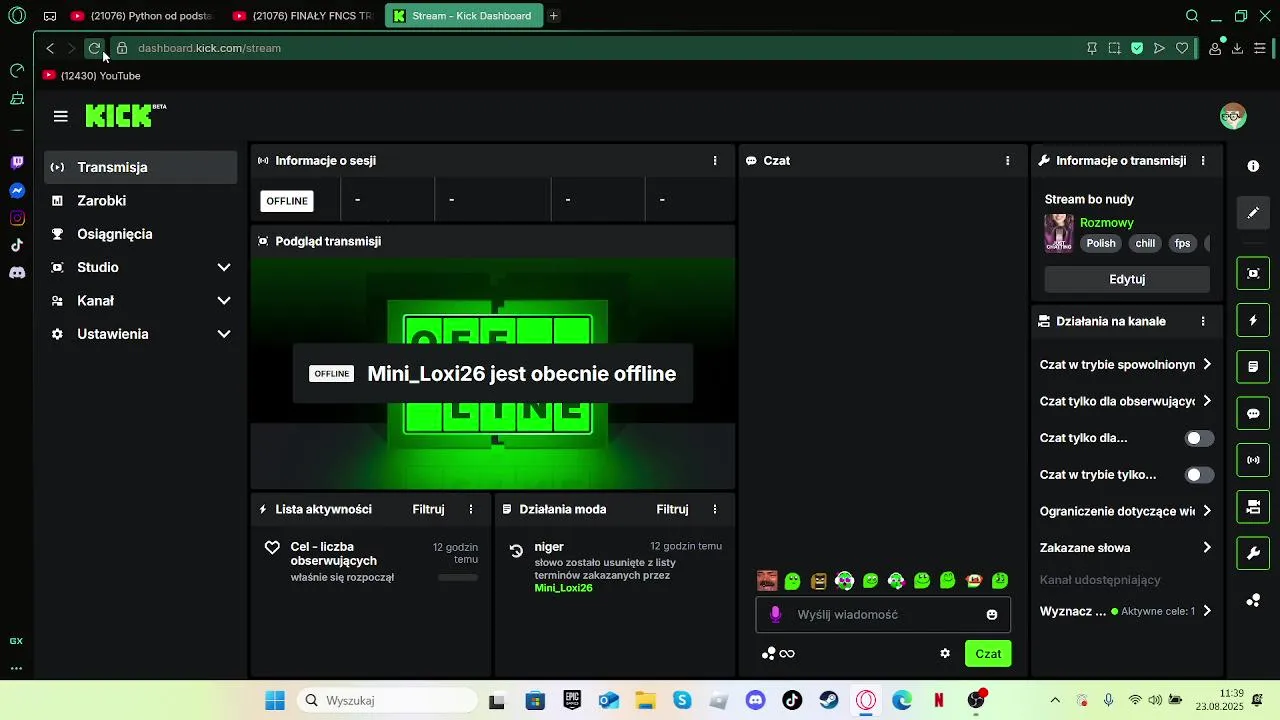The image size is (1280, 720).
Task: Open the Kick hamburger menu
Action: (61, 117)
